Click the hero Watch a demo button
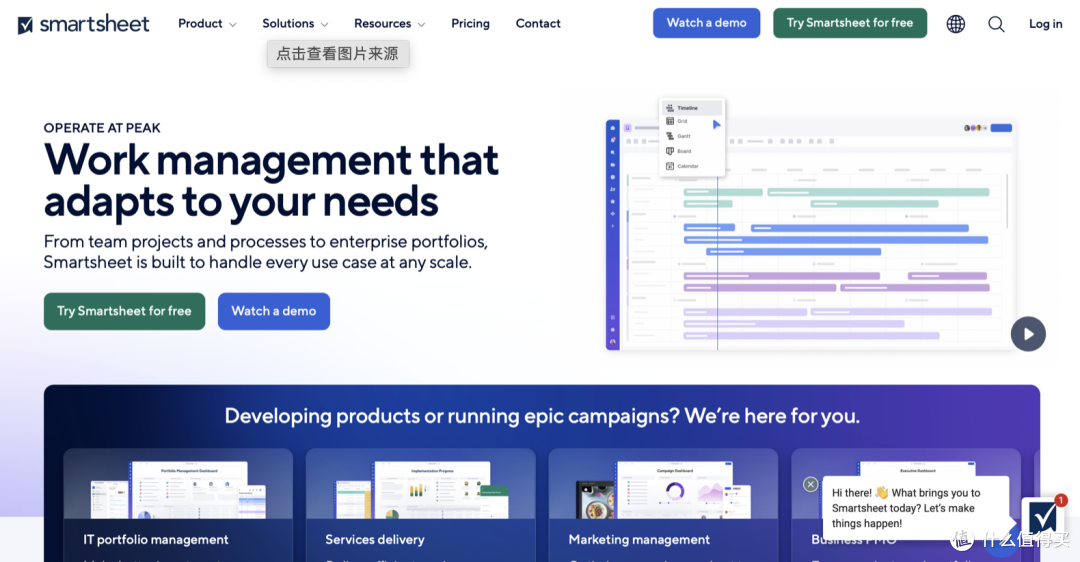Screen dimensions: 1080x562 (273, 311)
